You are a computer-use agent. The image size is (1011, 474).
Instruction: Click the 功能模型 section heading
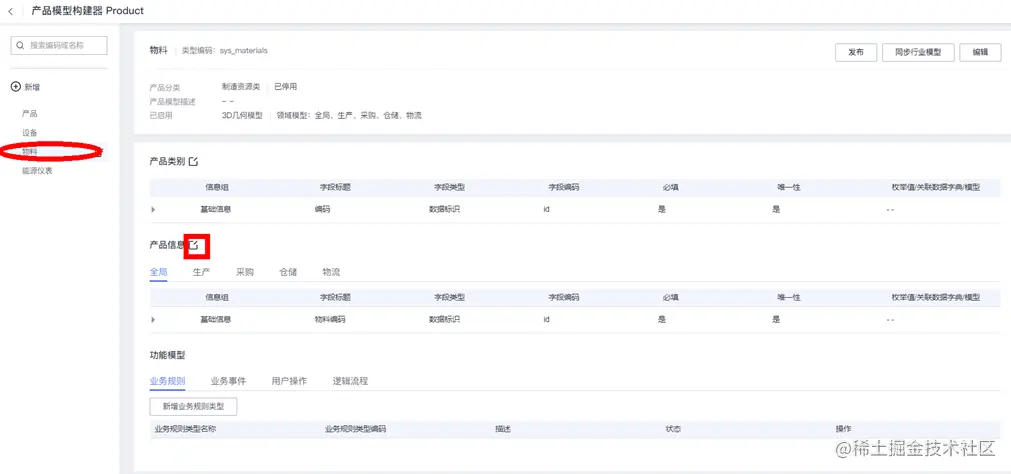pyautogui.click(x=167, y=355)
